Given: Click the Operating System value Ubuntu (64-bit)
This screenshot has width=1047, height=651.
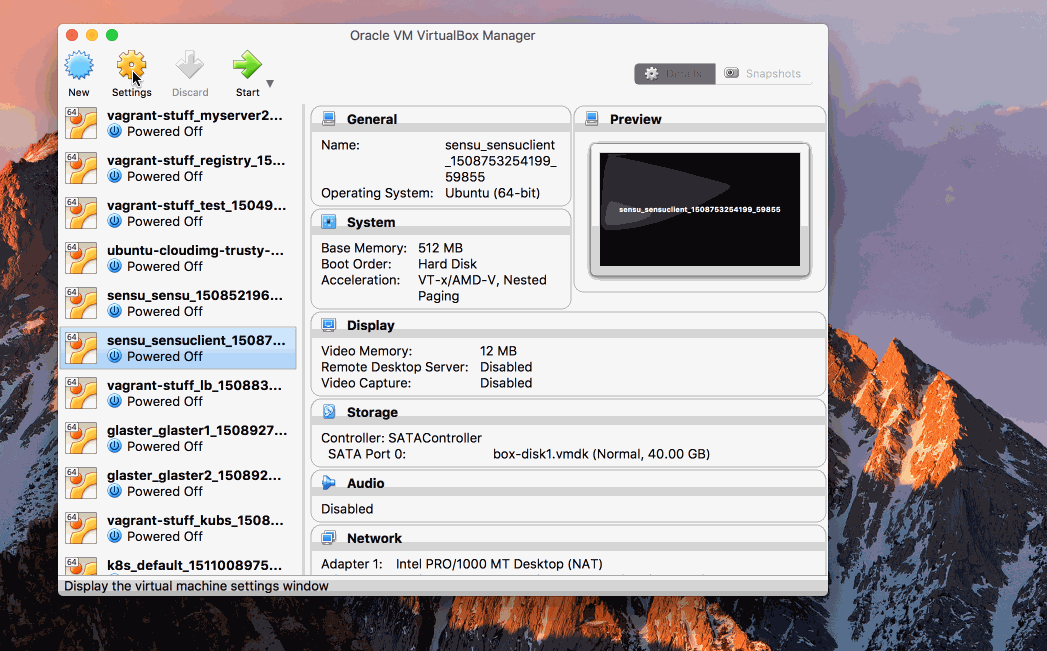Looking at the screenshot, I should tap(493, 193).
